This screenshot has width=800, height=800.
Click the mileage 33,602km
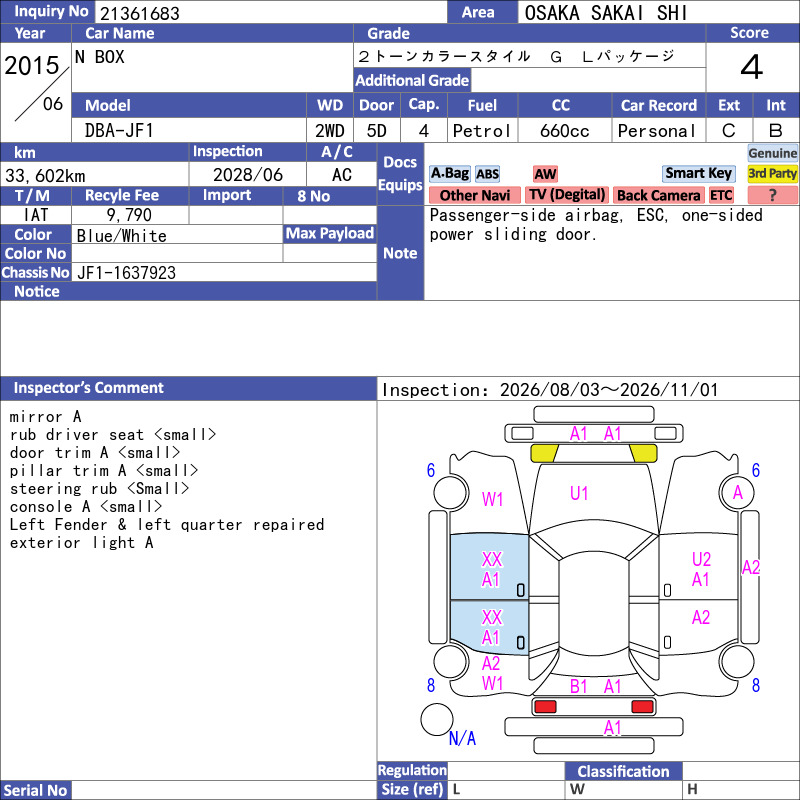45,176
